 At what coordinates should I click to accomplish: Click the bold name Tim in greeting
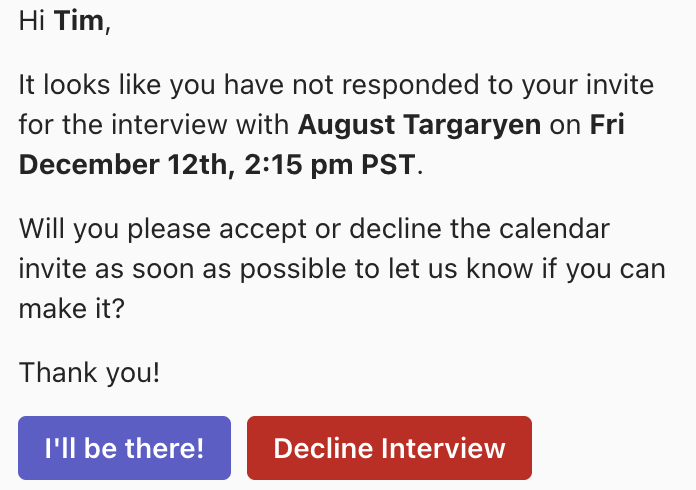[79, 22]
